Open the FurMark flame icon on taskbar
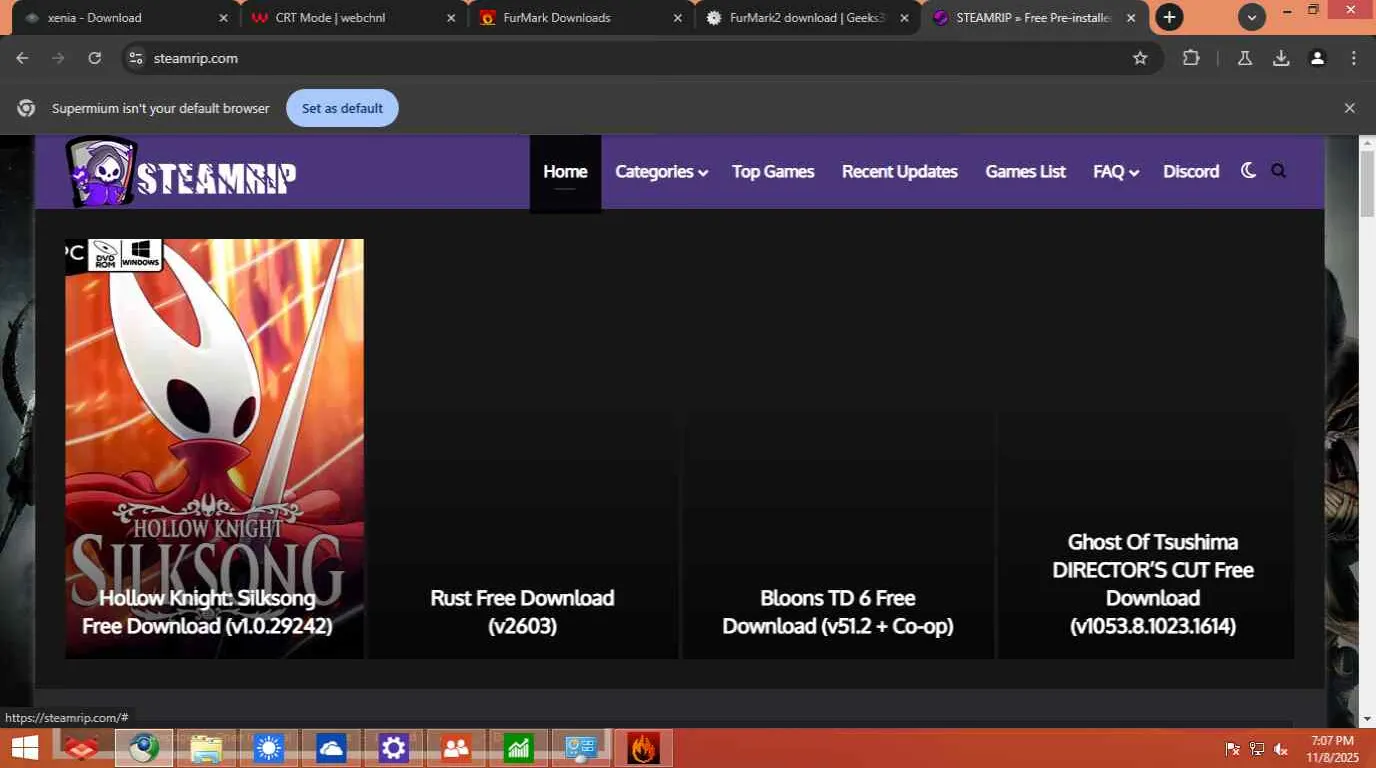 click(643, 748)
